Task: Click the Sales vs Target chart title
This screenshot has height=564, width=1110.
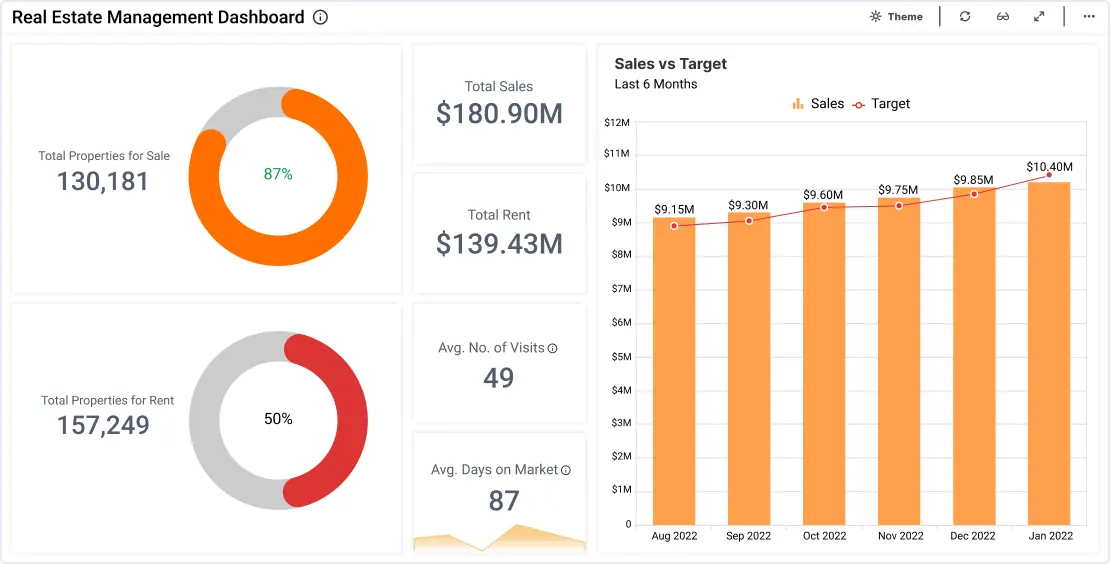Action: [670, 64]
